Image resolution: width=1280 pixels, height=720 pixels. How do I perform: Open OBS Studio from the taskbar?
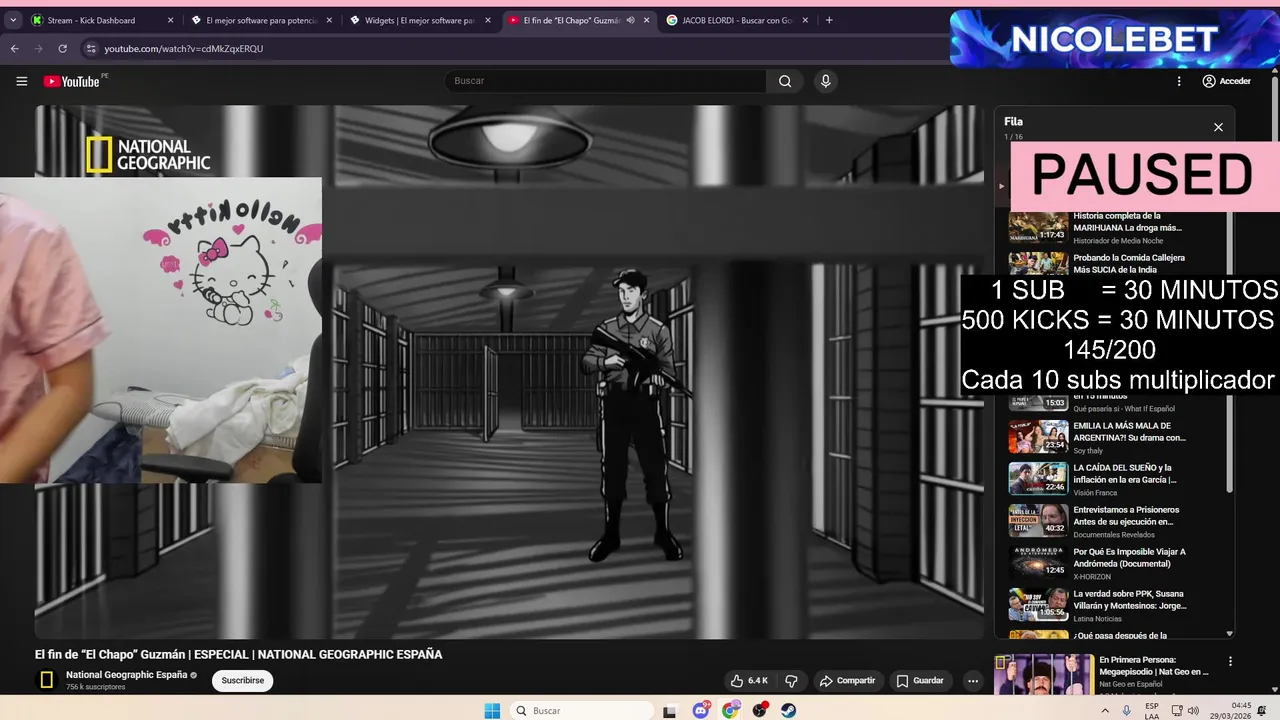760,711
